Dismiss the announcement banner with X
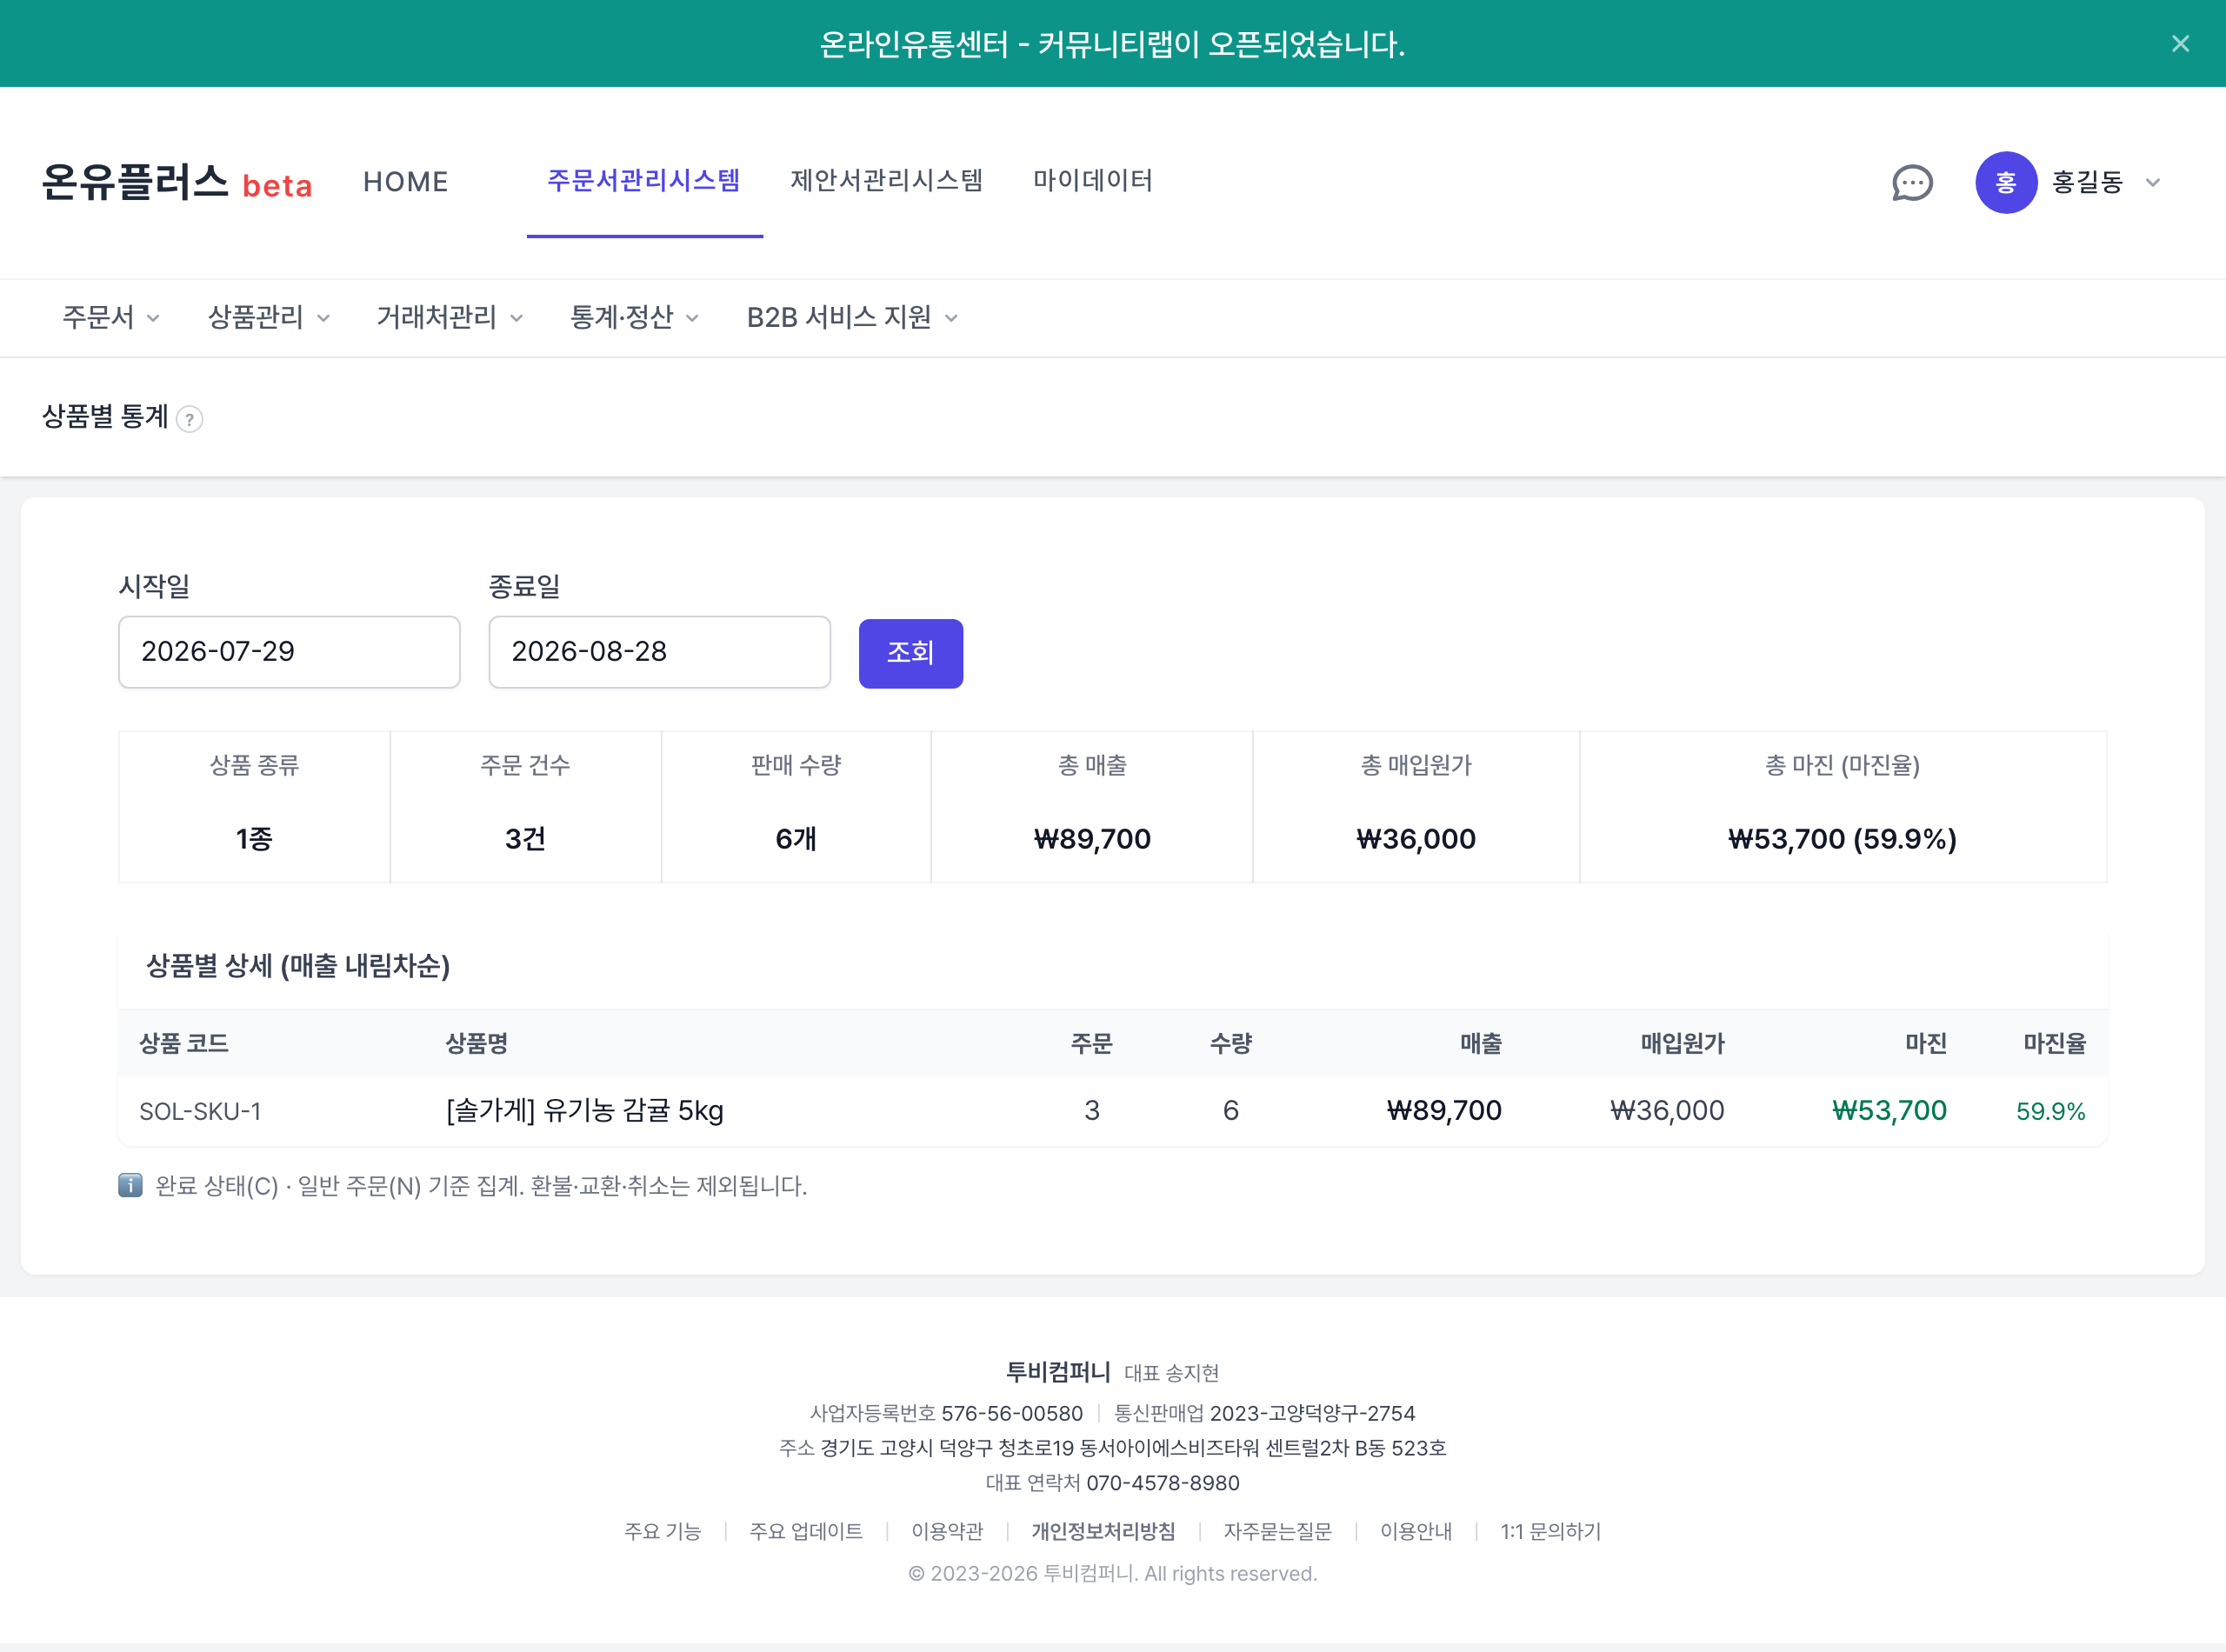 point(2180,44)
